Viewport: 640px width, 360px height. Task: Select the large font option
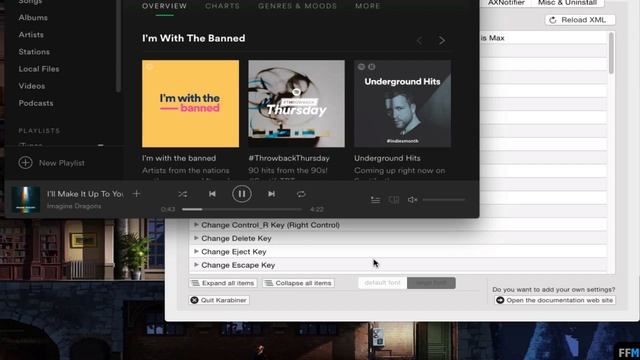(431, 283)
